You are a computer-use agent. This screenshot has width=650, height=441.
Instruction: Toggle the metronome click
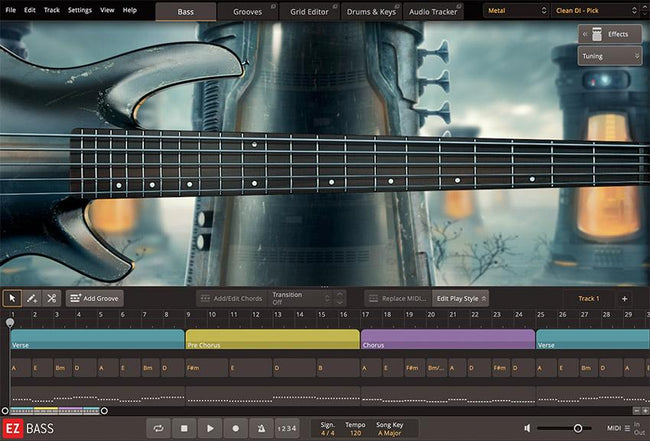261,428
